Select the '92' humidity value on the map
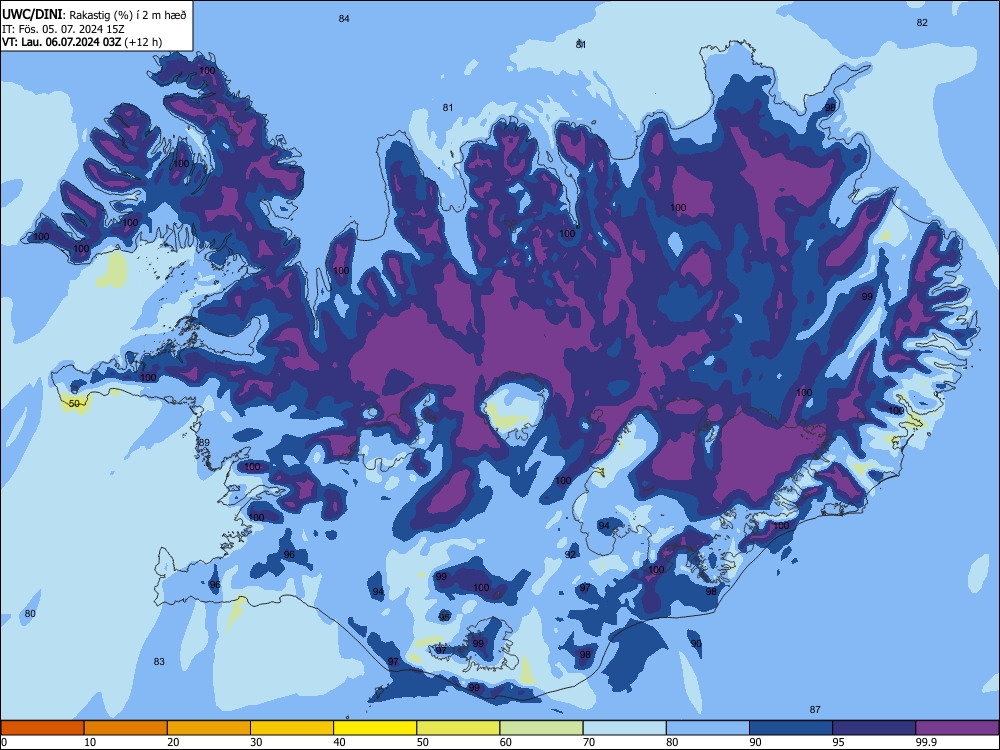 coord(570,554)
